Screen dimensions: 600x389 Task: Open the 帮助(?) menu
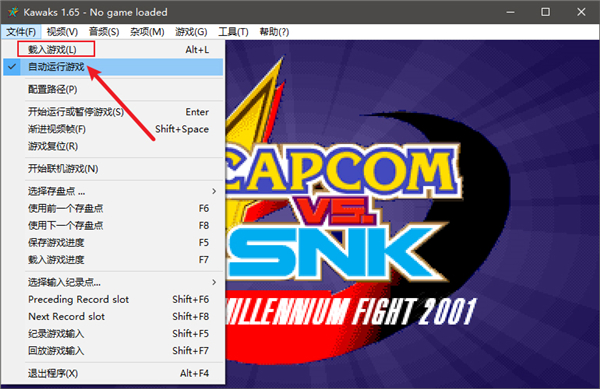click(x=274, y=32)
